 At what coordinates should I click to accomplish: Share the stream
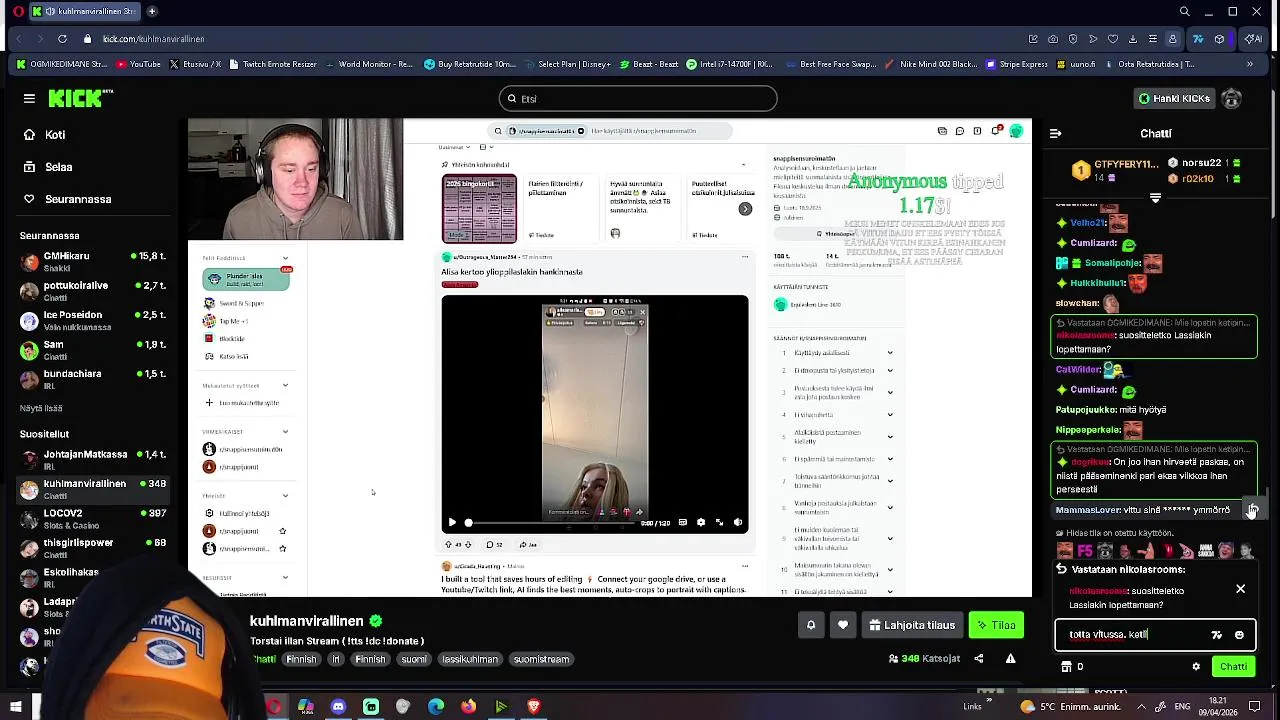click(x=979, y=658)
